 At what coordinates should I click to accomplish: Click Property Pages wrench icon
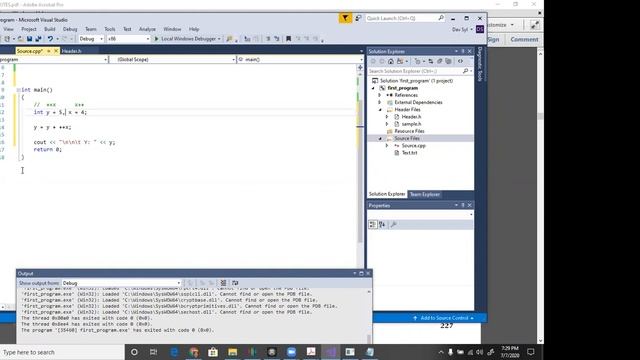(x=393, y=224)
